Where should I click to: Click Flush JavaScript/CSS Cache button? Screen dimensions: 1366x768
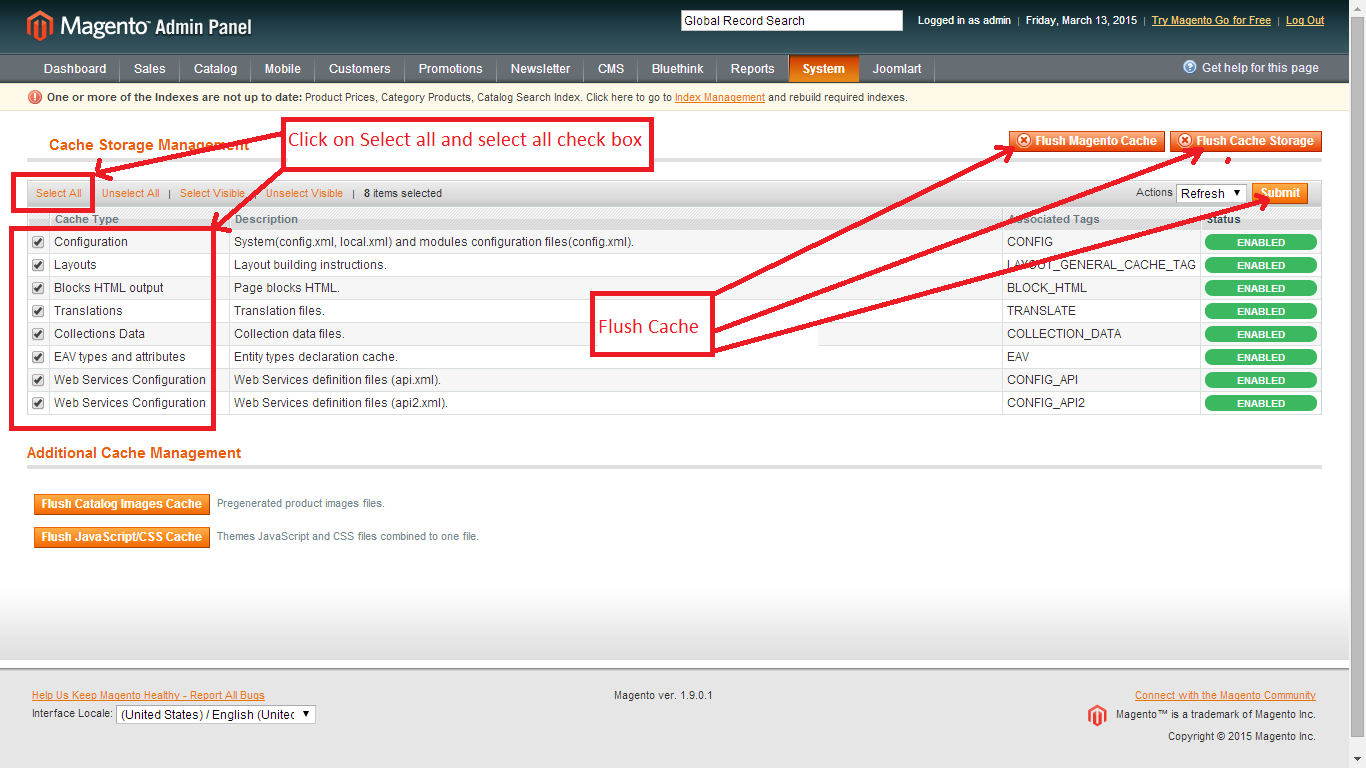pyautogui.click(x=122, y=537)
